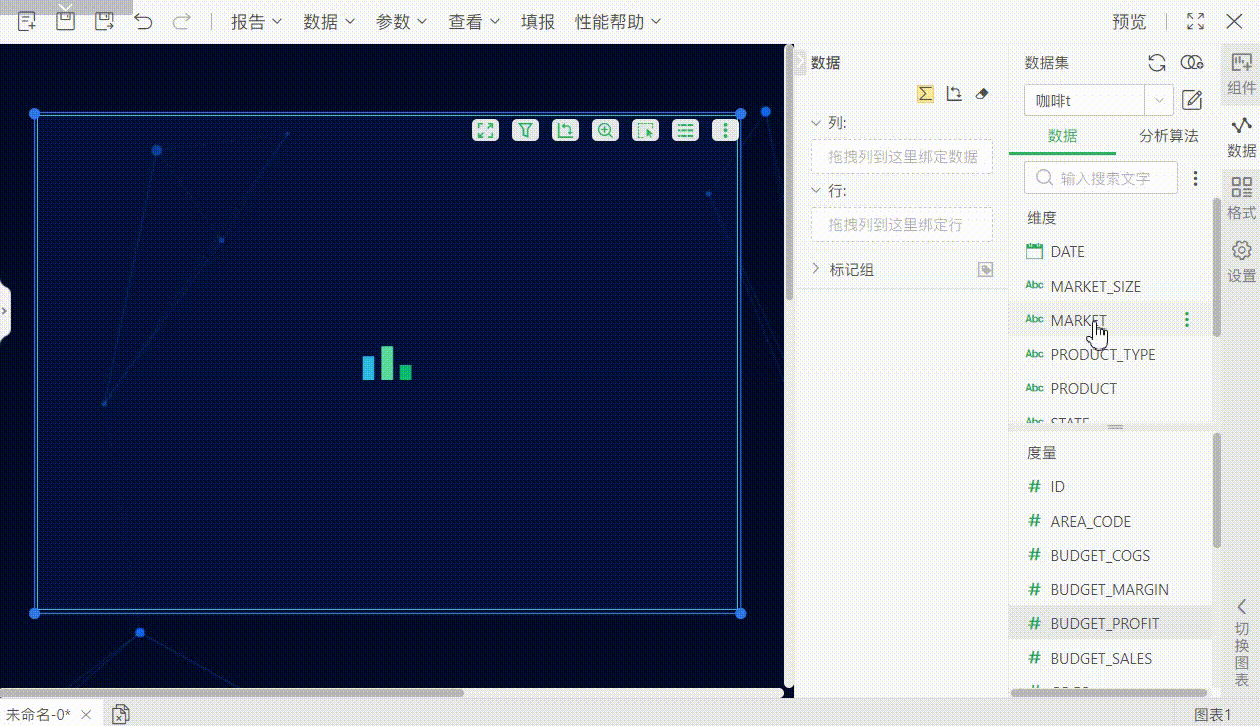Edit dataset 咖啡t with the pencil icon

click(1192, 100)
